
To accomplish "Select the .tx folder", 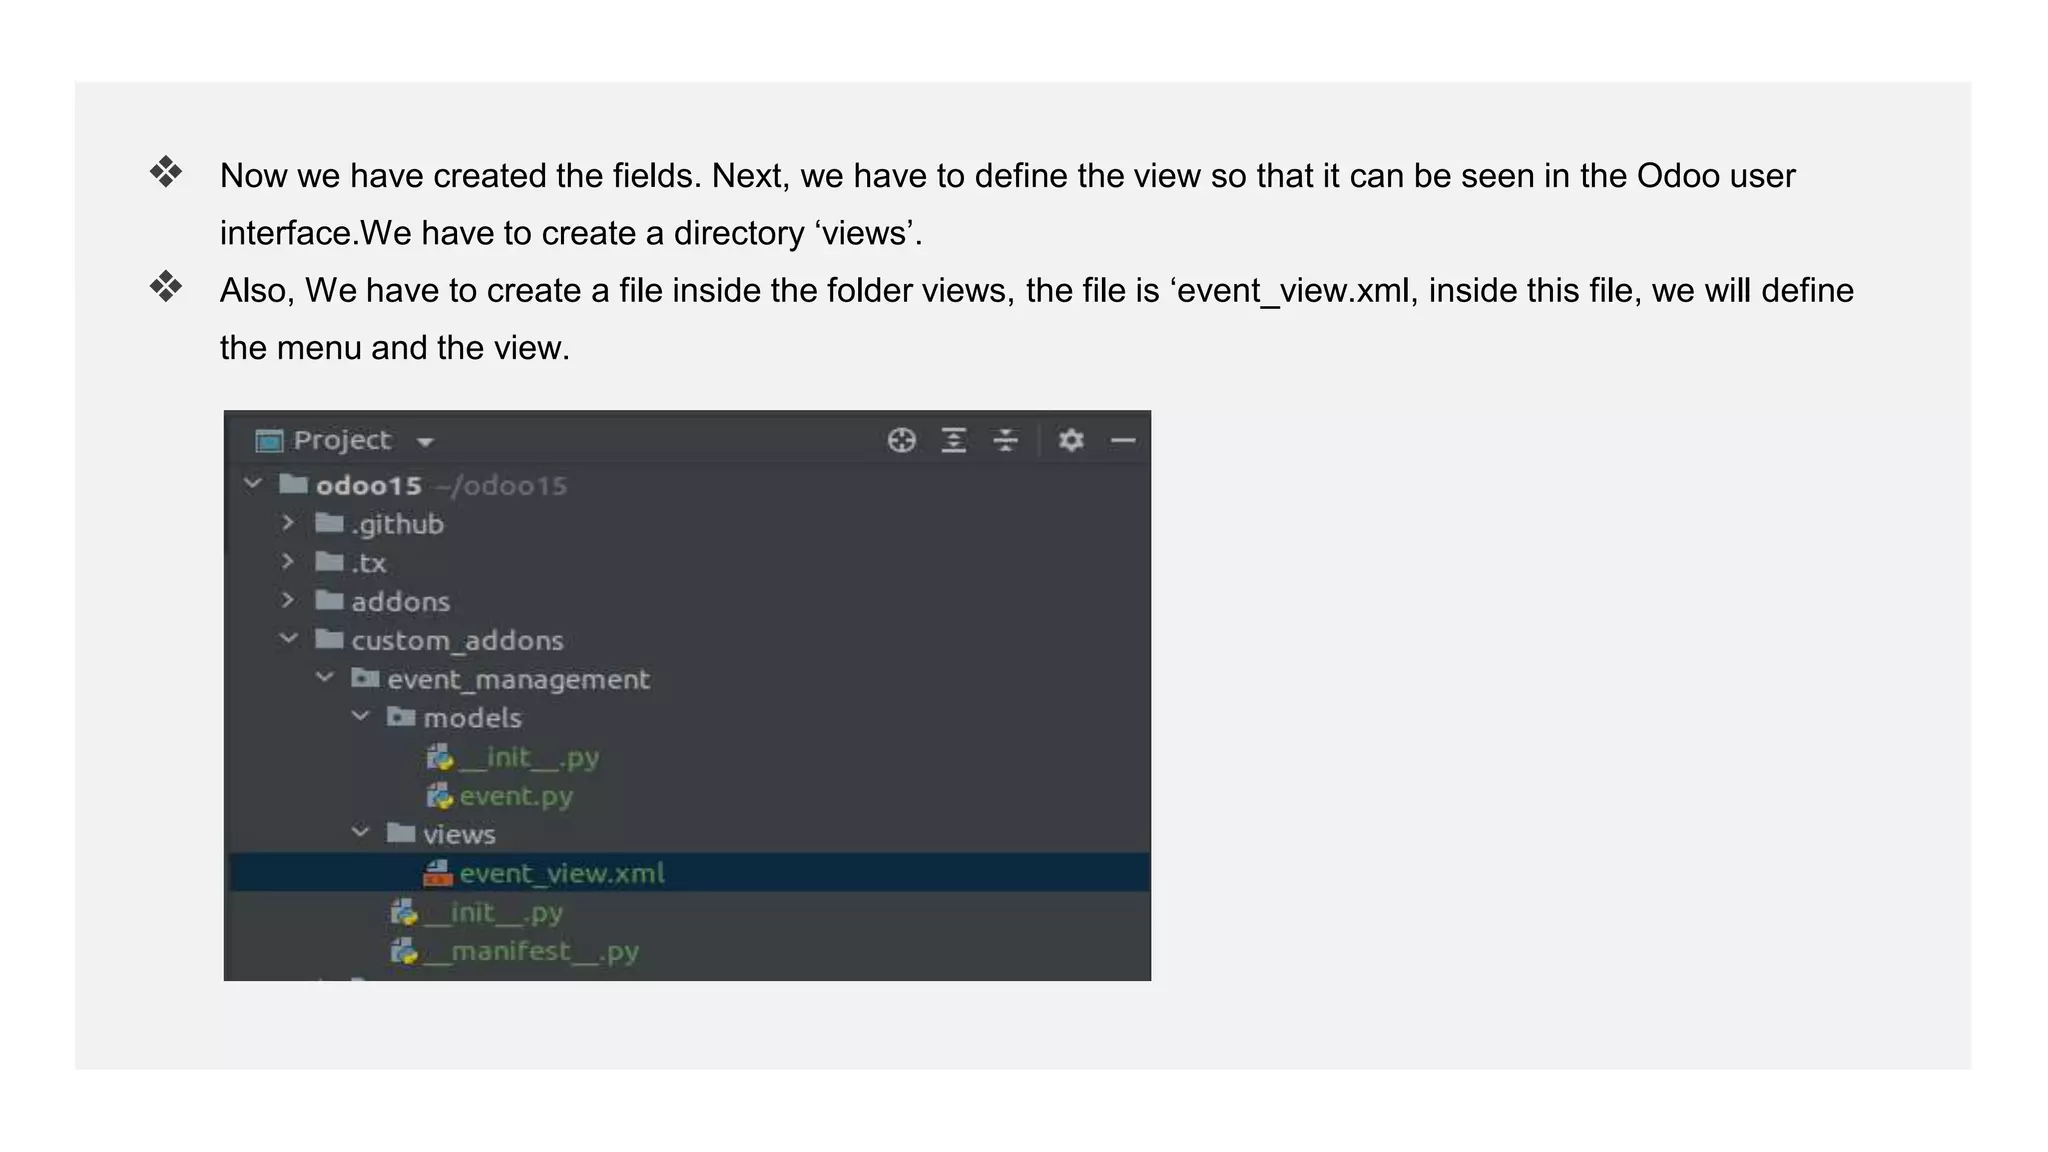I will [367, 563].
